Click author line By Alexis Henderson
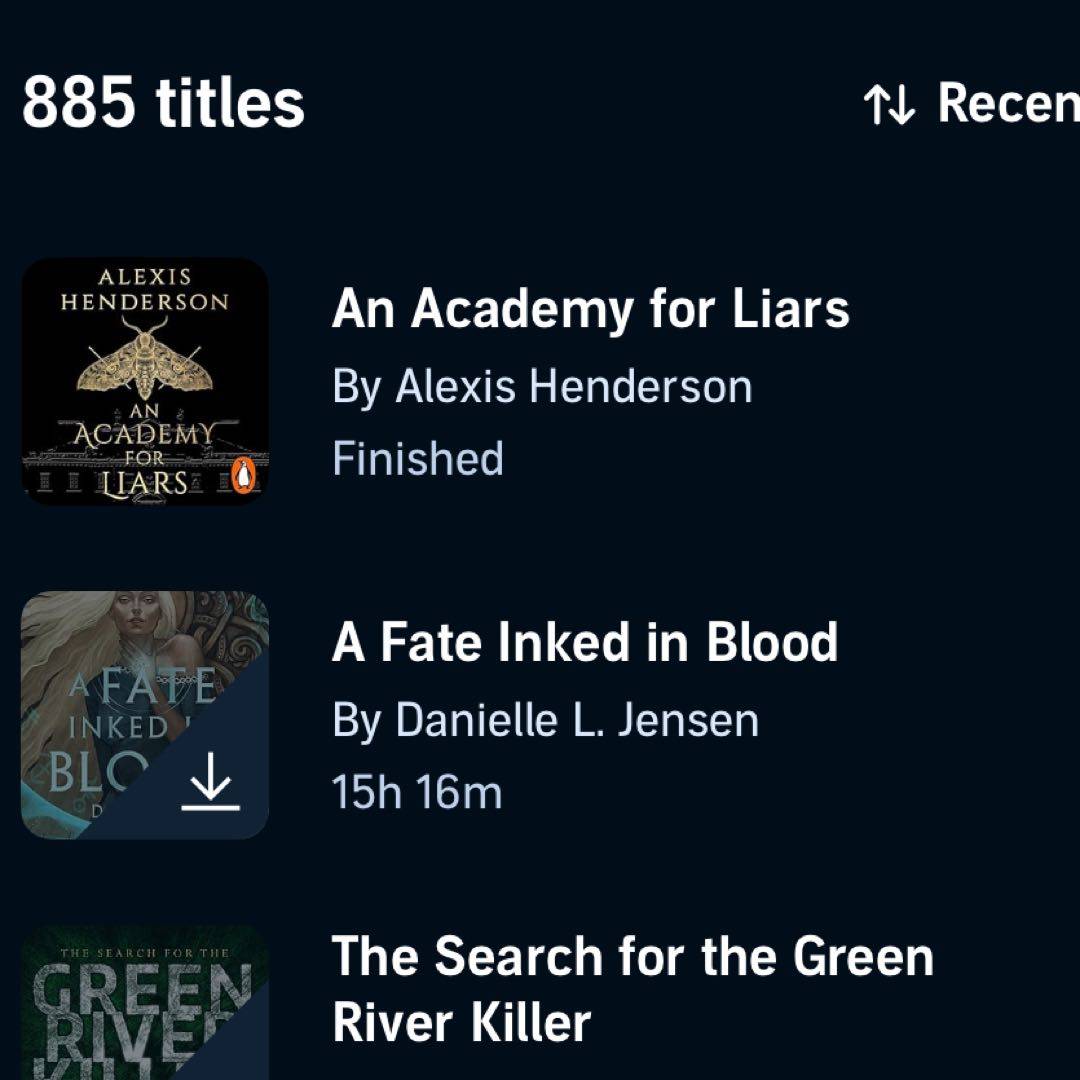The image size is (1080, 1080). pyautogui.click(x=542, y=386)
